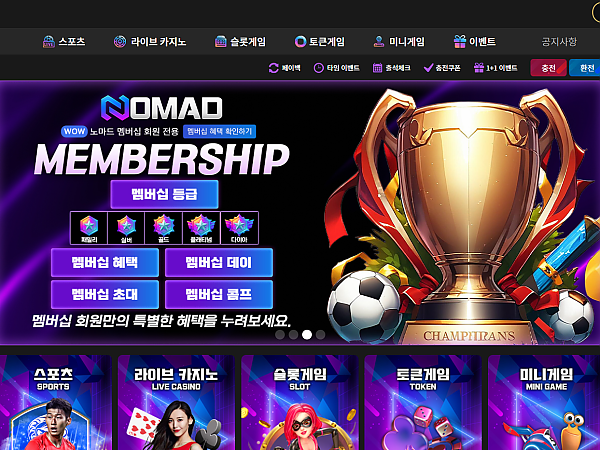Click the 충전쿠폰 checkmark icon
This screenshot has height=450, width=600.
[x=428, y=68]
